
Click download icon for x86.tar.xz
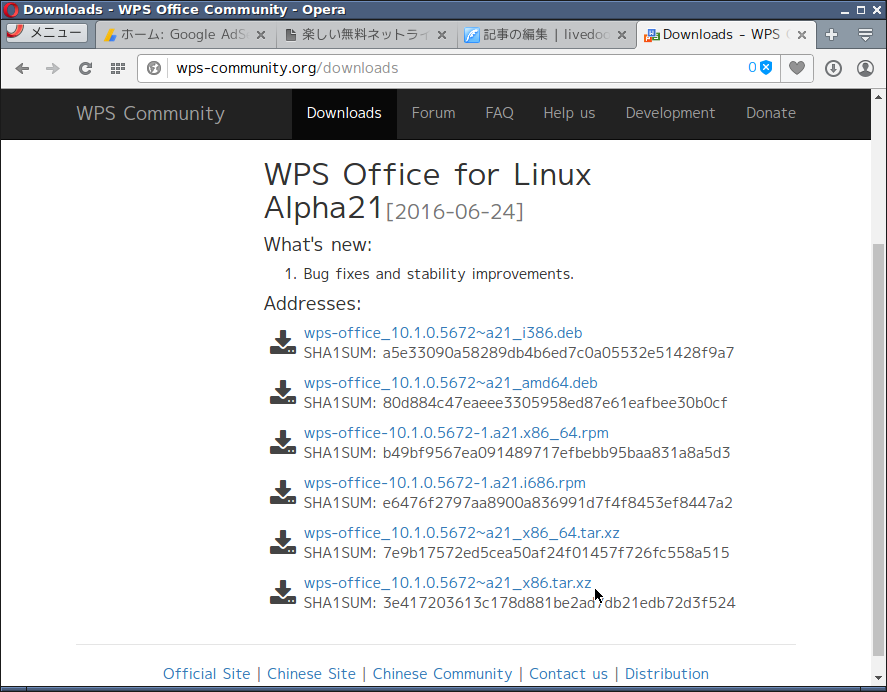(283, 592)
